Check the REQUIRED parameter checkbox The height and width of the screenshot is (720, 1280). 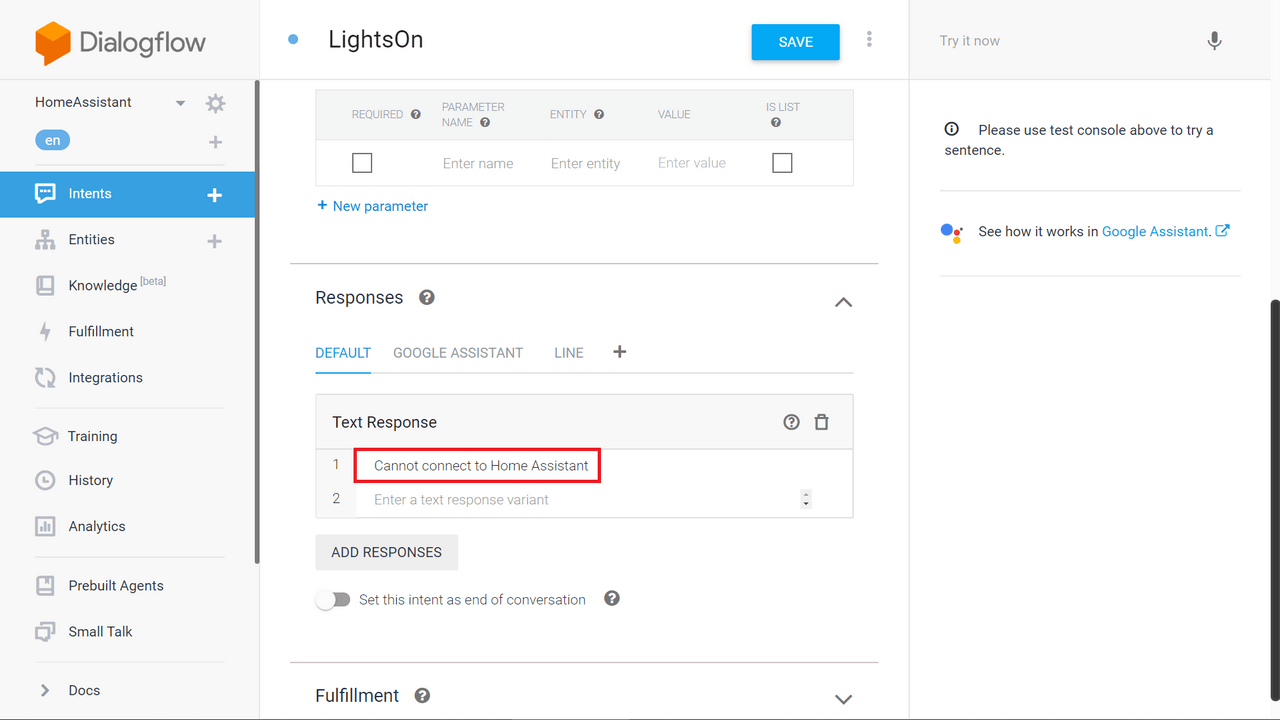[x=362, y=163]
